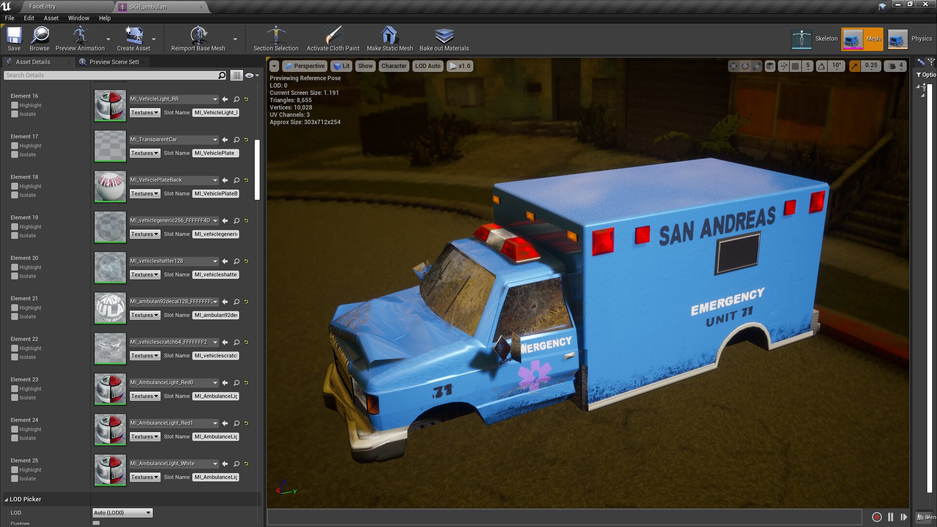
Task: Check Isolate for Element 20
Action: pyautogui.click(x=15, y=276)
